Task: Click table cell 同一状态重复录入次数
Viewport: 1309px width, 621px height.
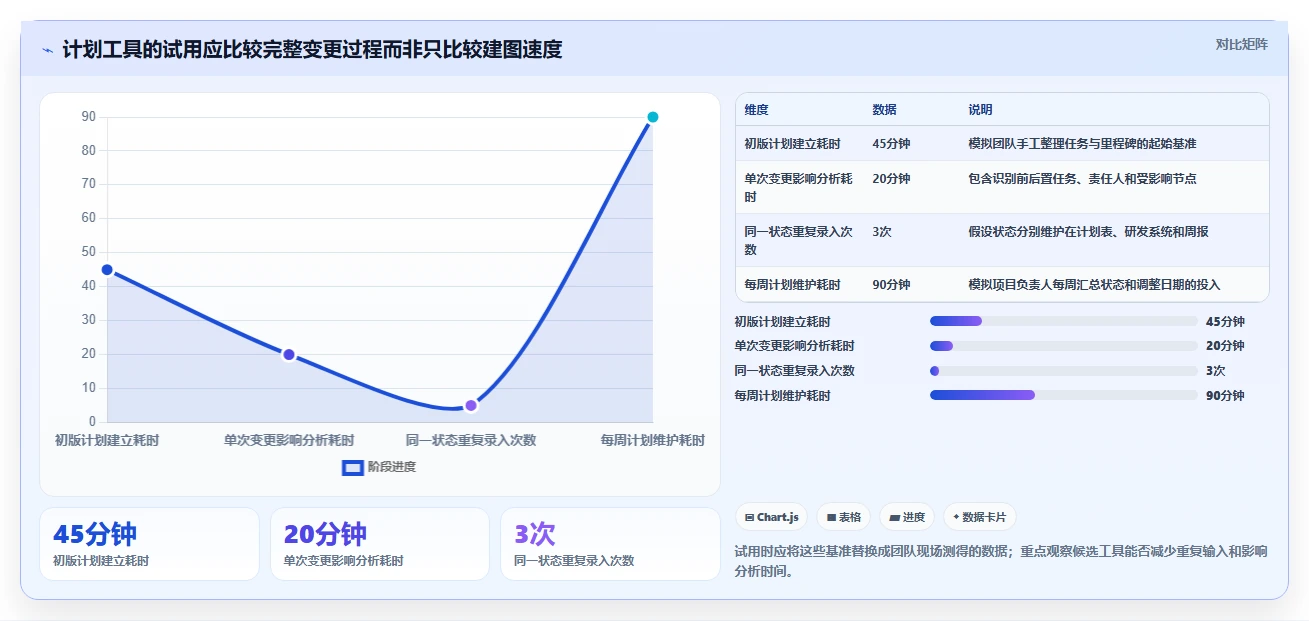Action: (x=799, y=240)
